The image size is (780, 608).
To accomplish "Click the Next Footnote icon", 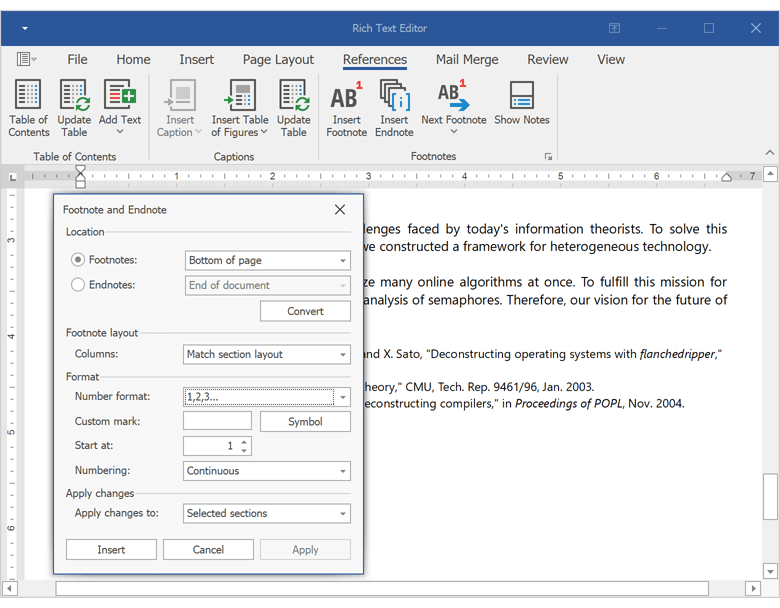I will pos(453,97).
